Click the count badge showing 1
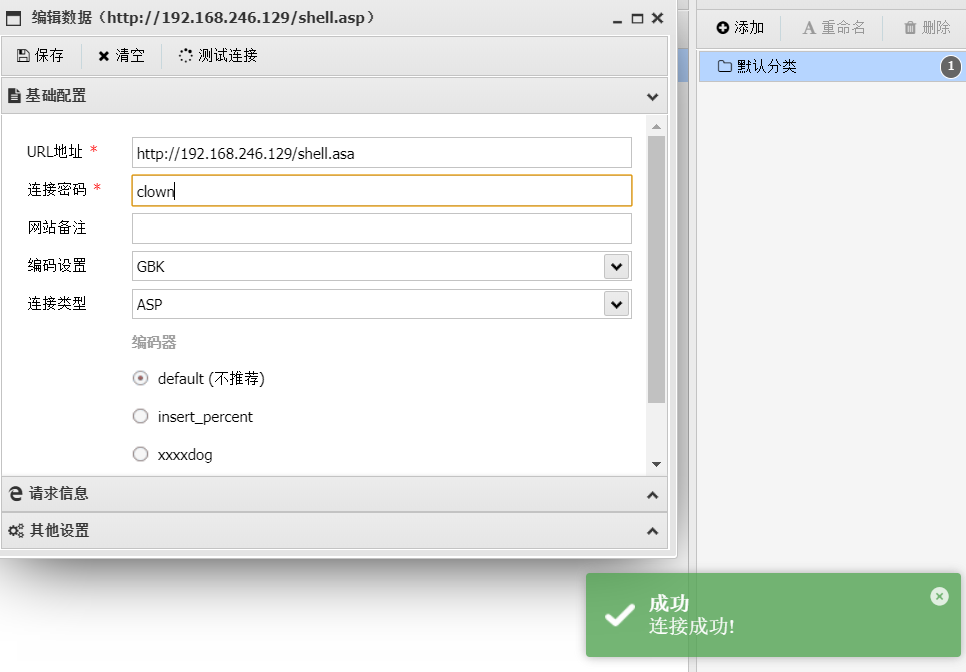Screen dimensions: 966x672 (951, 67)
